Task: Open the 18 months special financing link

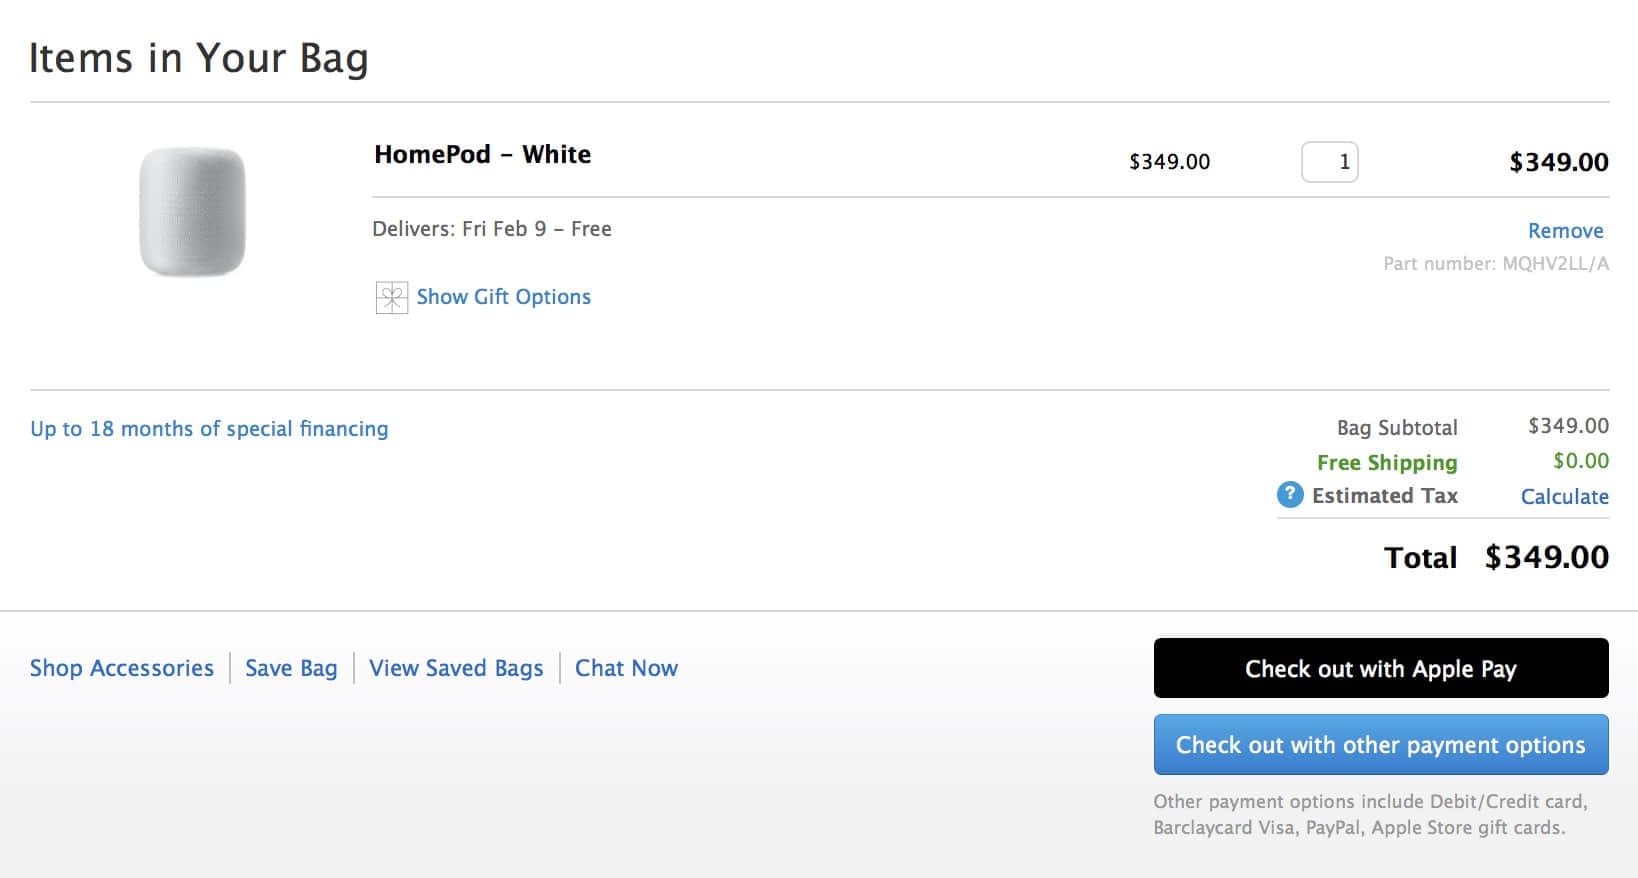Action: (209, 429)
